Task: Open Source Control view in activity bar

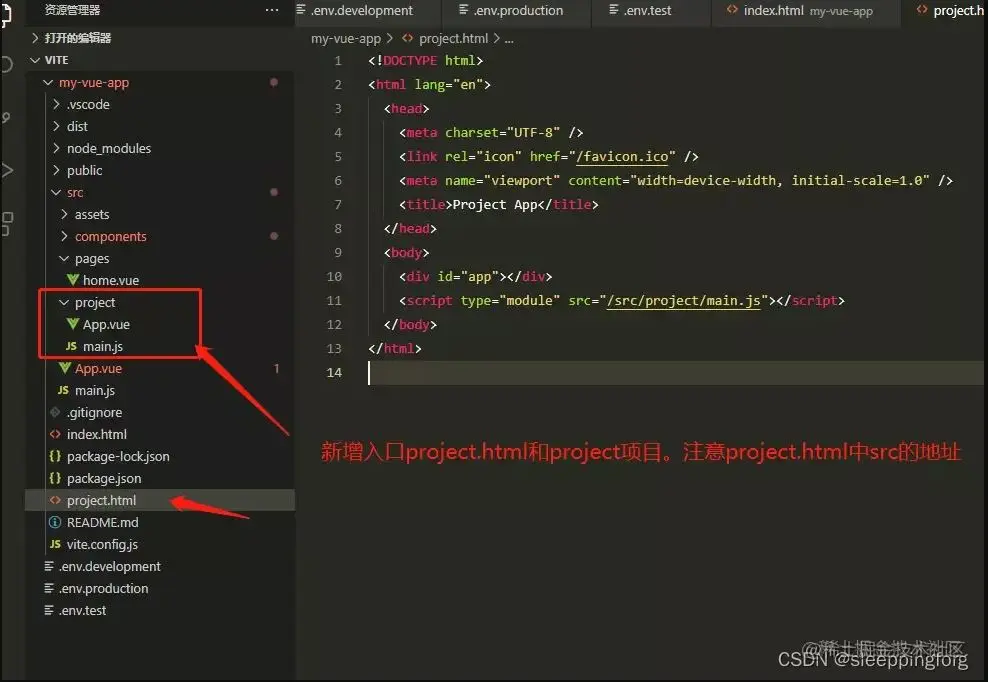Action: pos(6,117)
